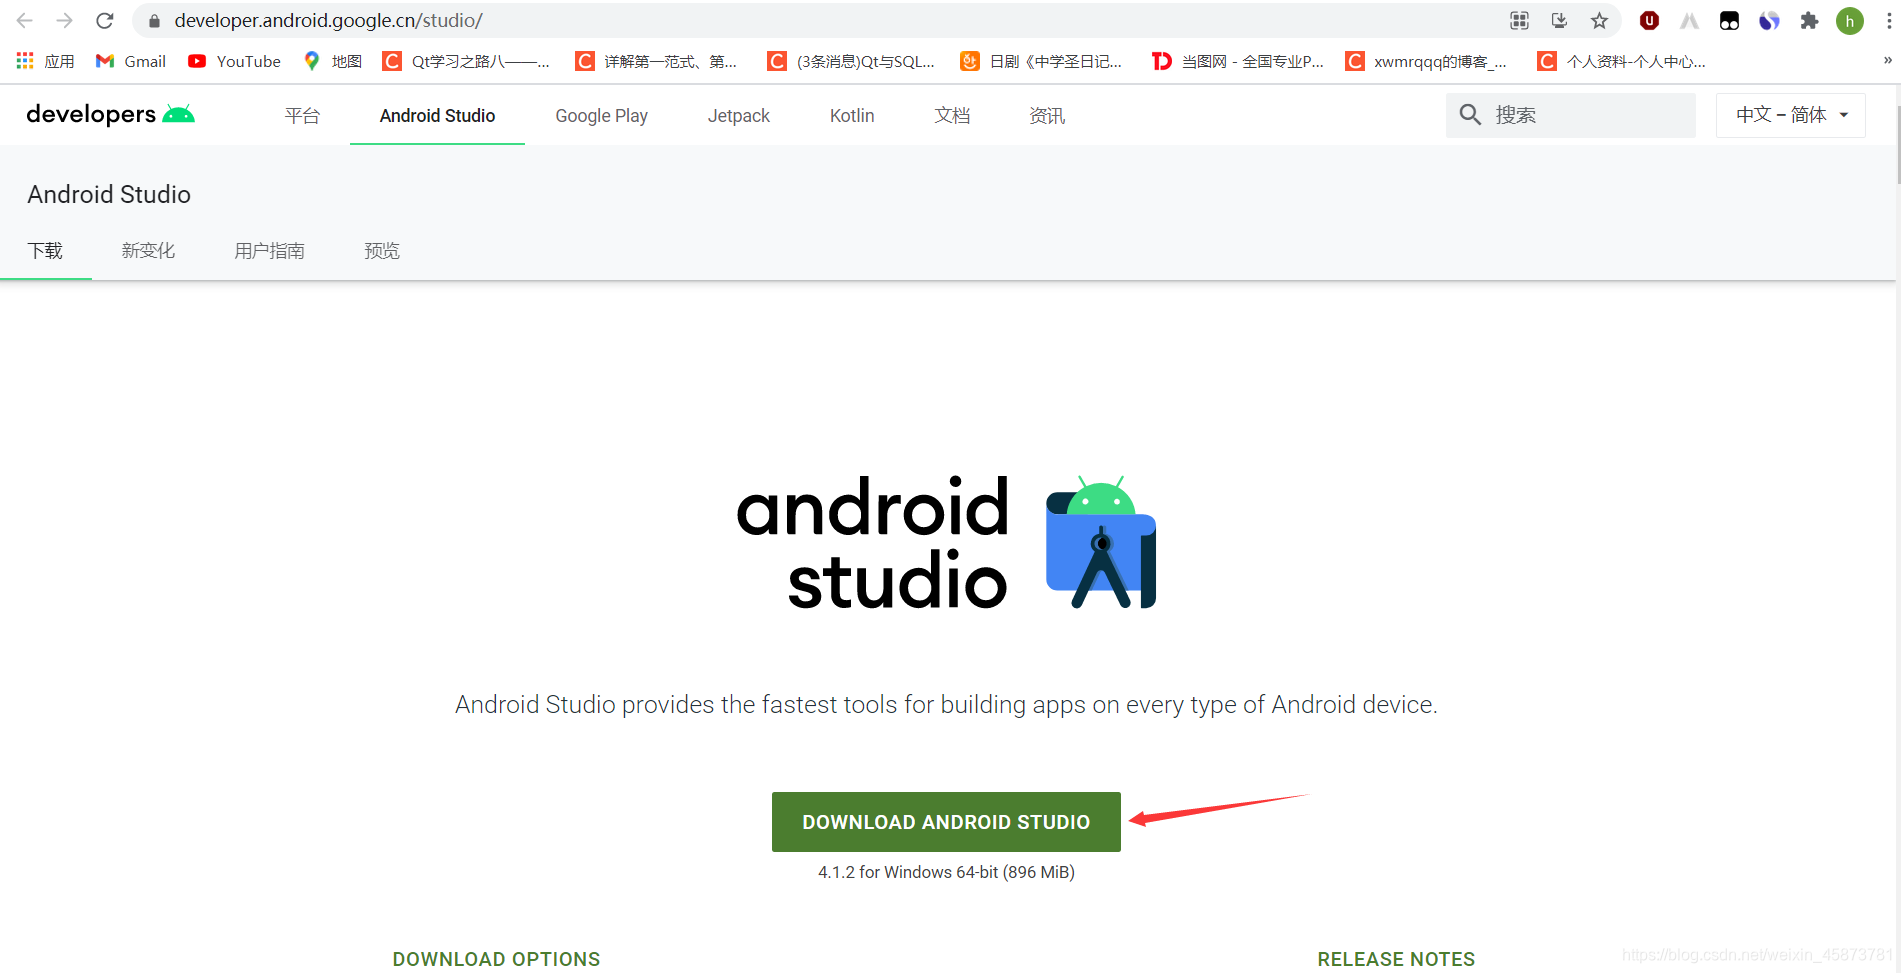Open the QR code icon in the address bar
Screen dimensions: 1901x973
(1519, 20)
